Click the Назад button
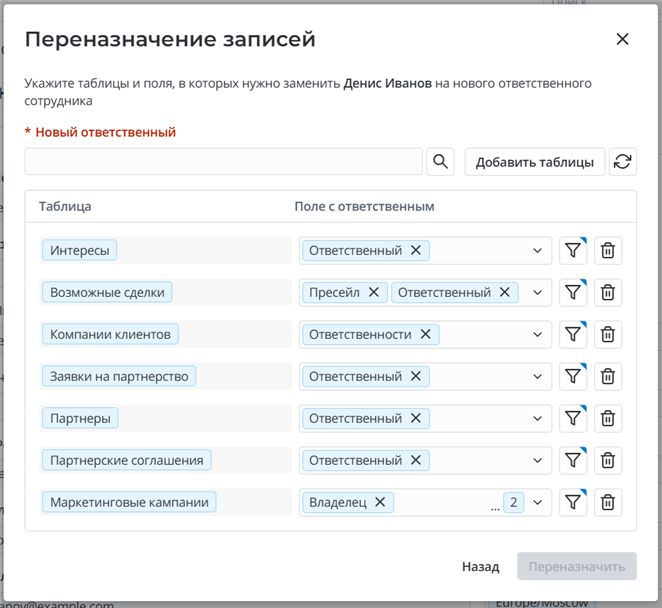Viewport: 662px width, 608px height. pos(480,567)
